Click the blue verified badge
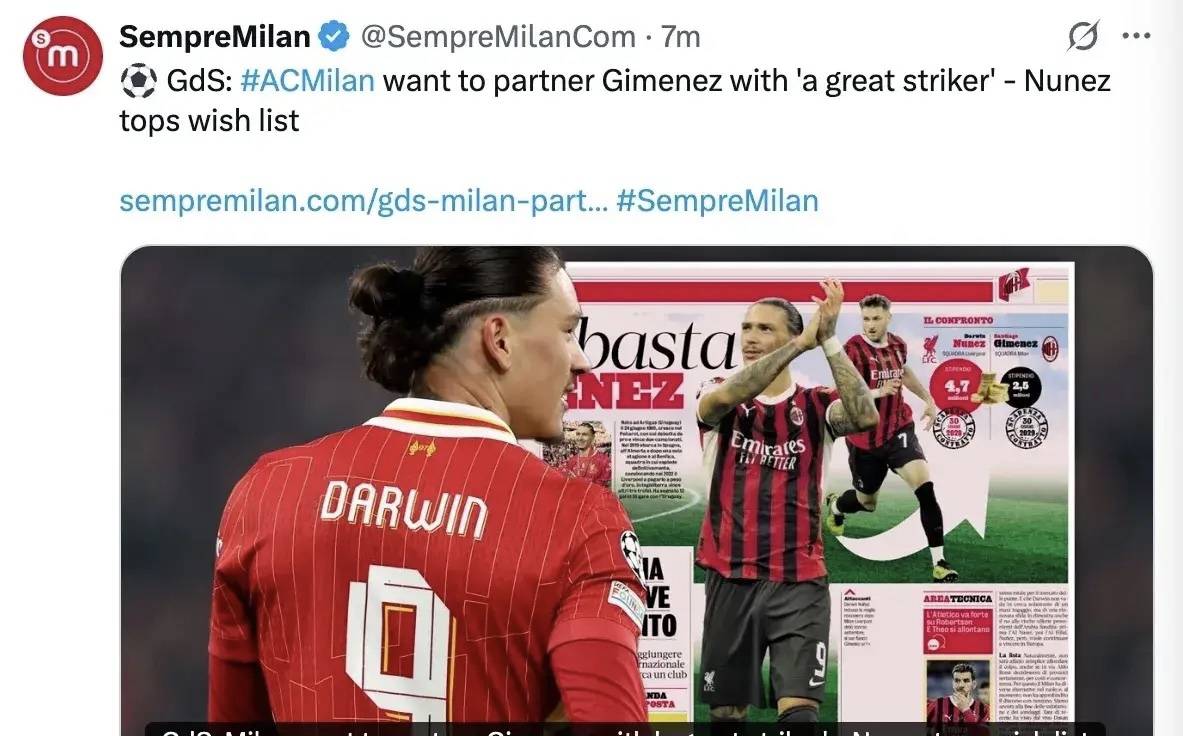 click(334, 36)
